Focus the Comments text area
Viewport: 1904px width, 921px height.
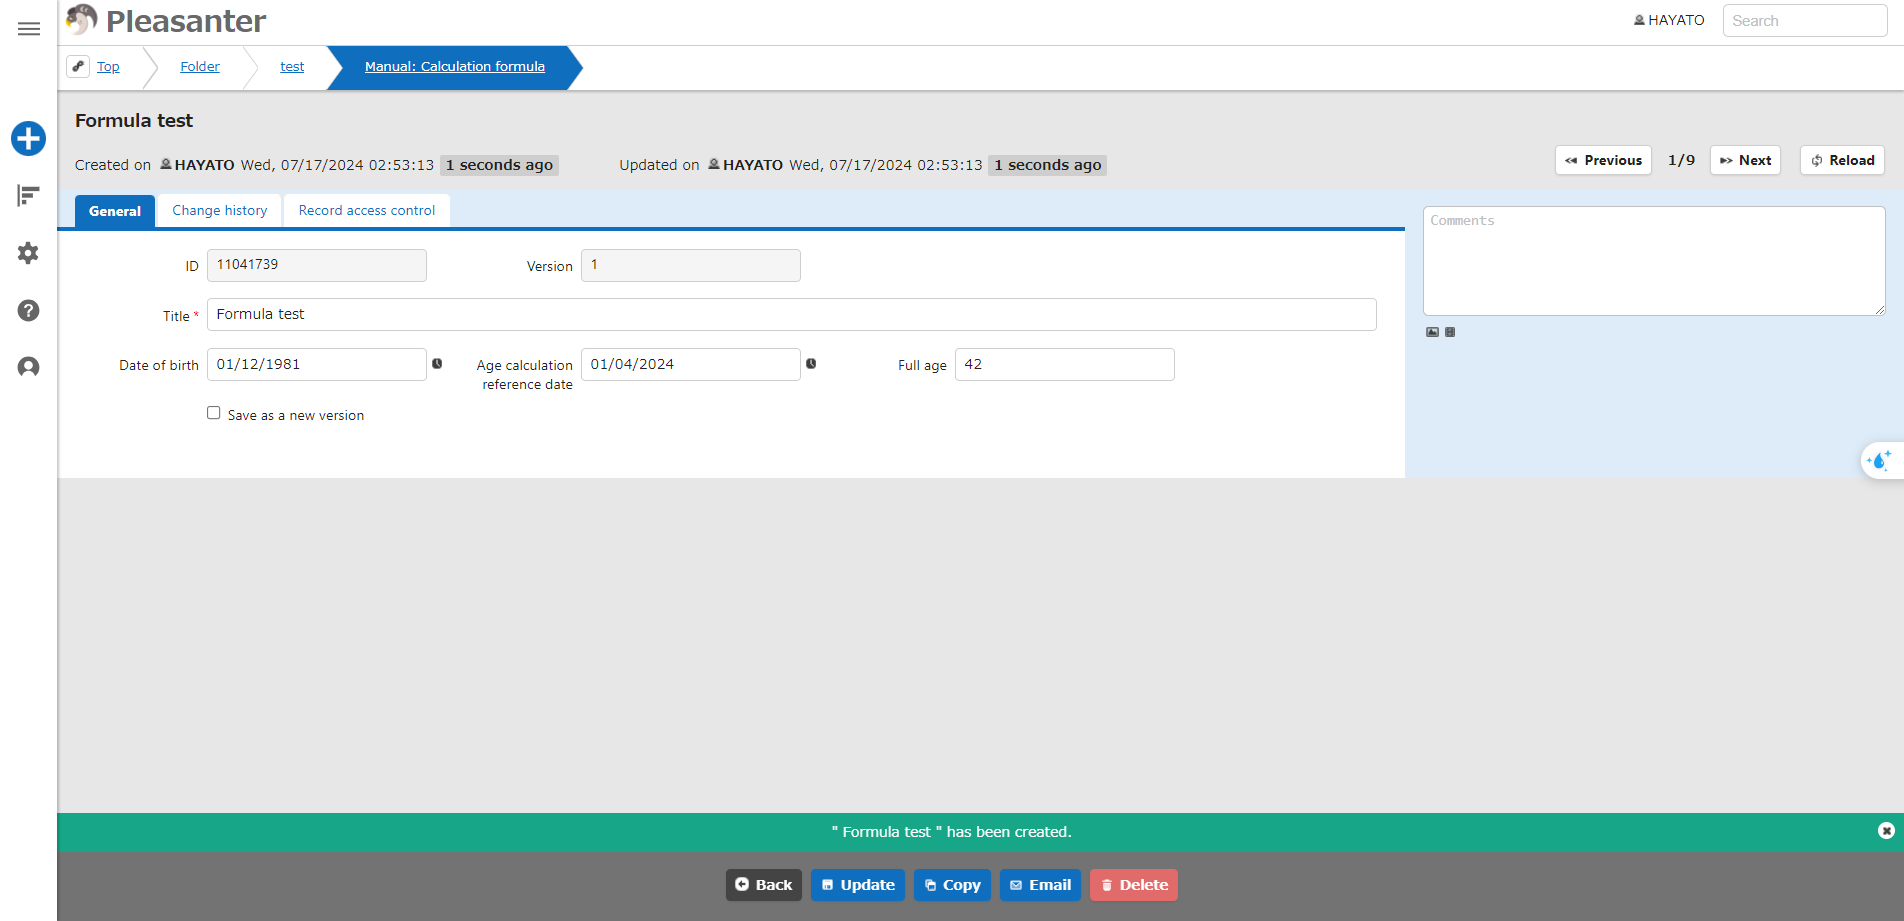(x=1654, y=261)
